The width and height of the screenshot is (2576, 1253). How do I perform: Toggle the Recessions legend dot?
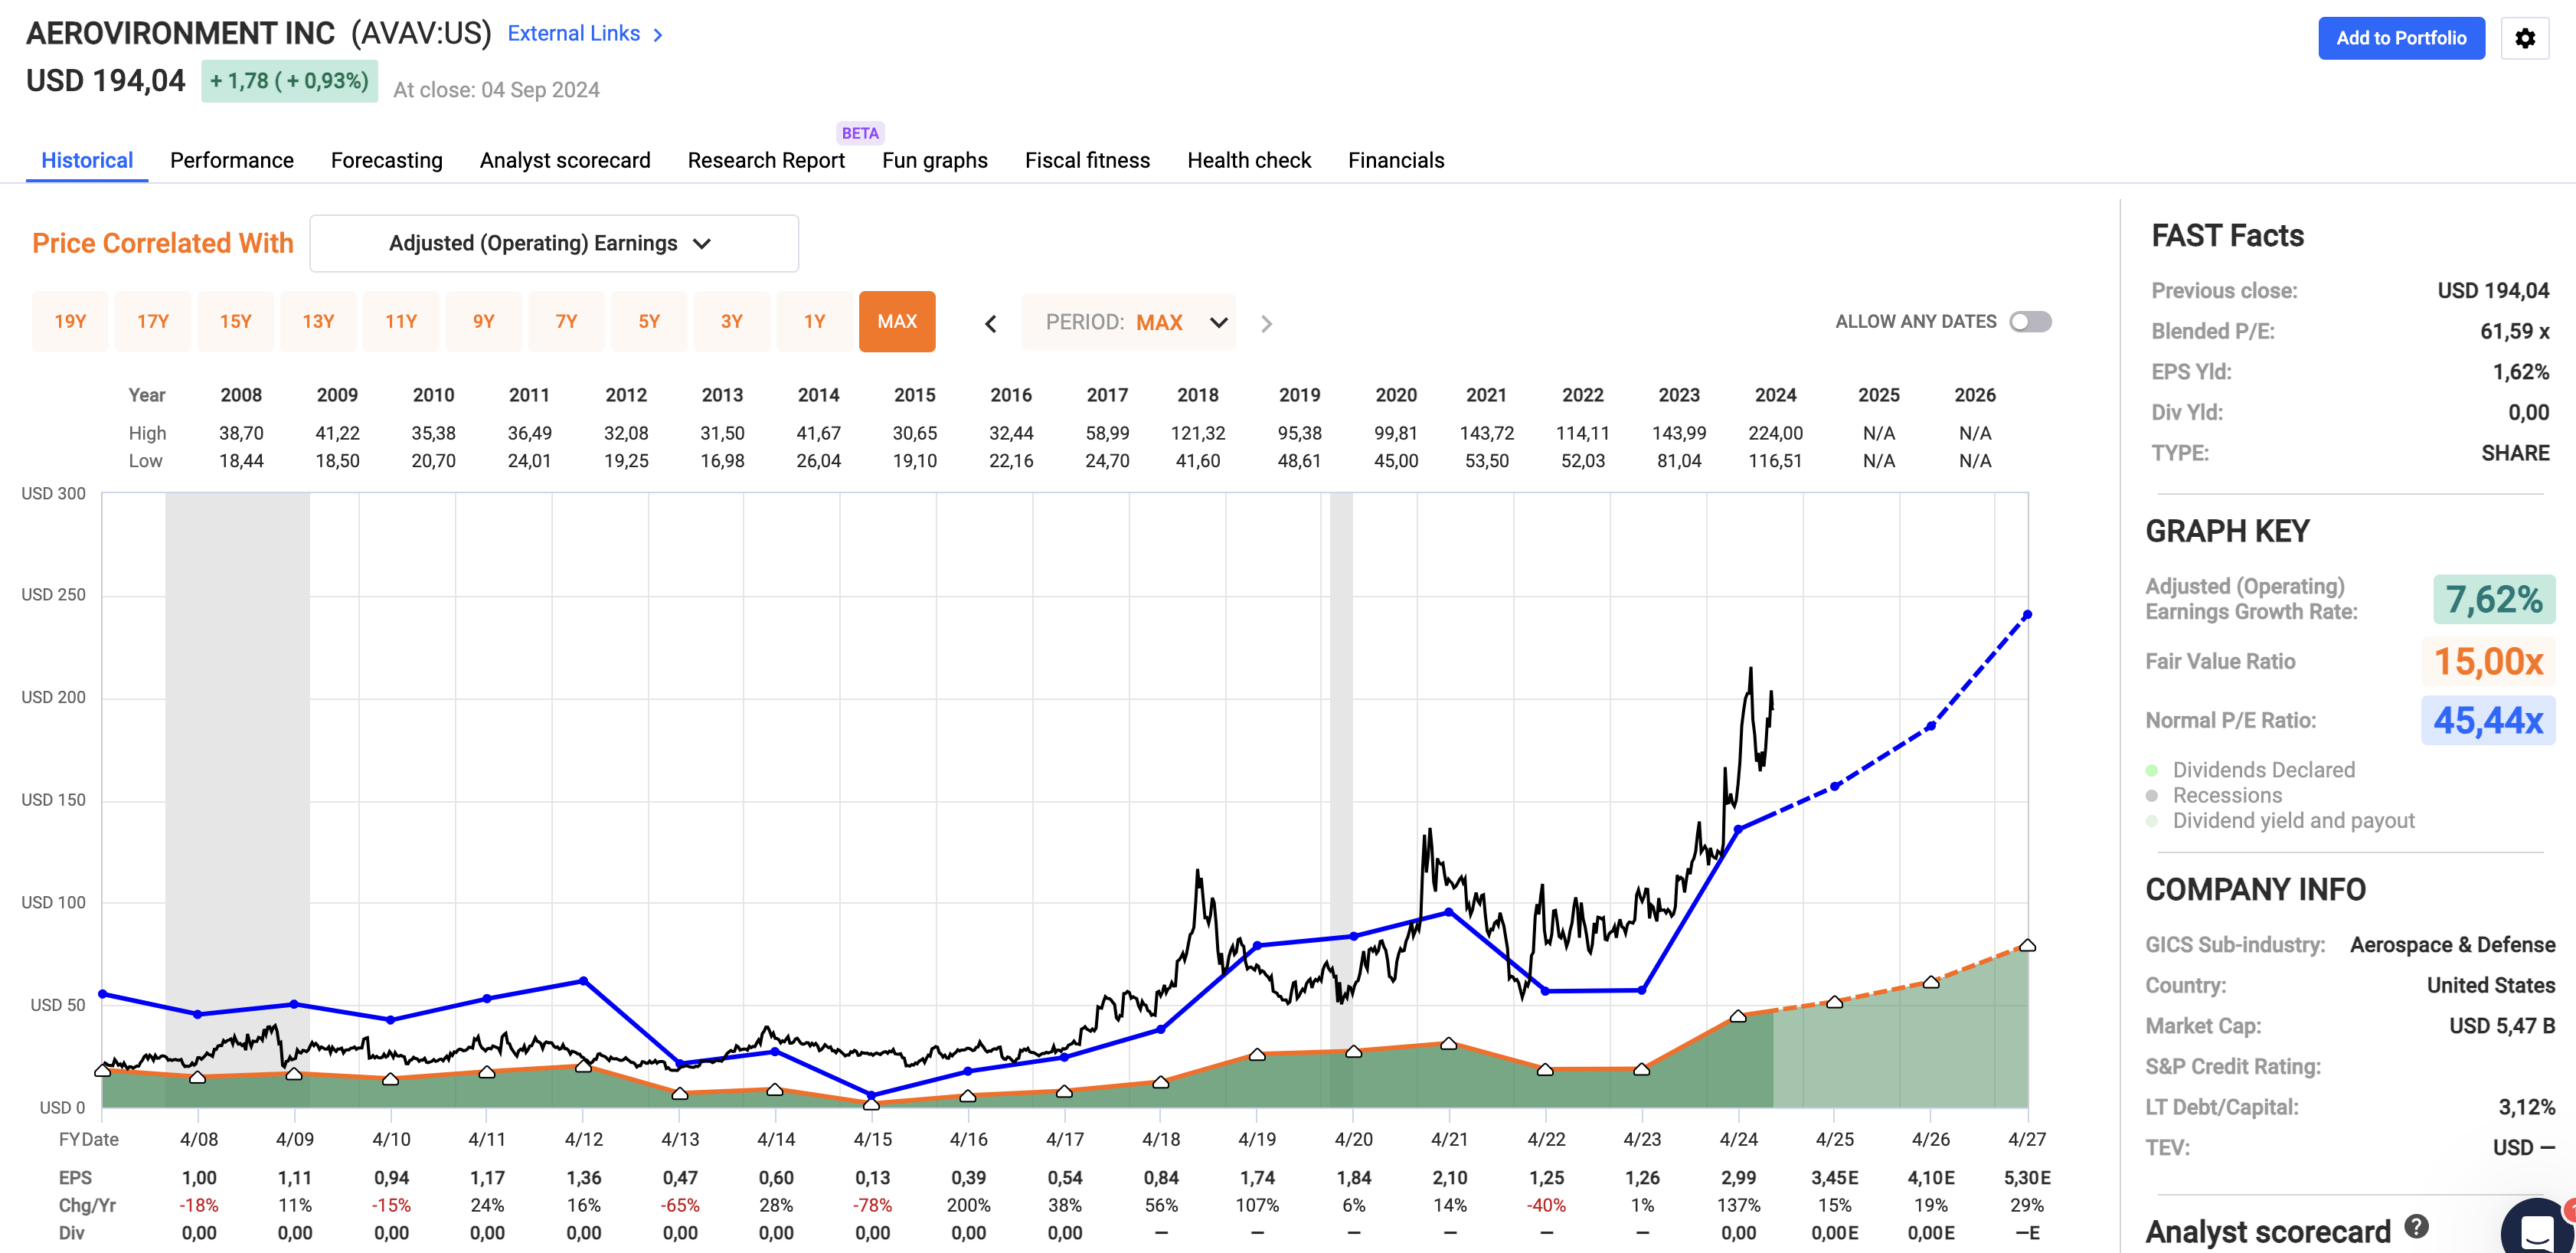tap(2153, 795)
